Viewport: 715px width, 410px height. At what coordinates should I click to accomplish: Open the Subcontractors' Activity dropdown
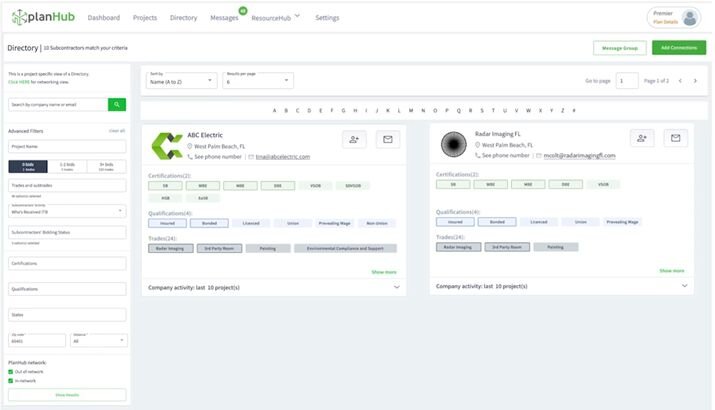click(x=67, y=211)
